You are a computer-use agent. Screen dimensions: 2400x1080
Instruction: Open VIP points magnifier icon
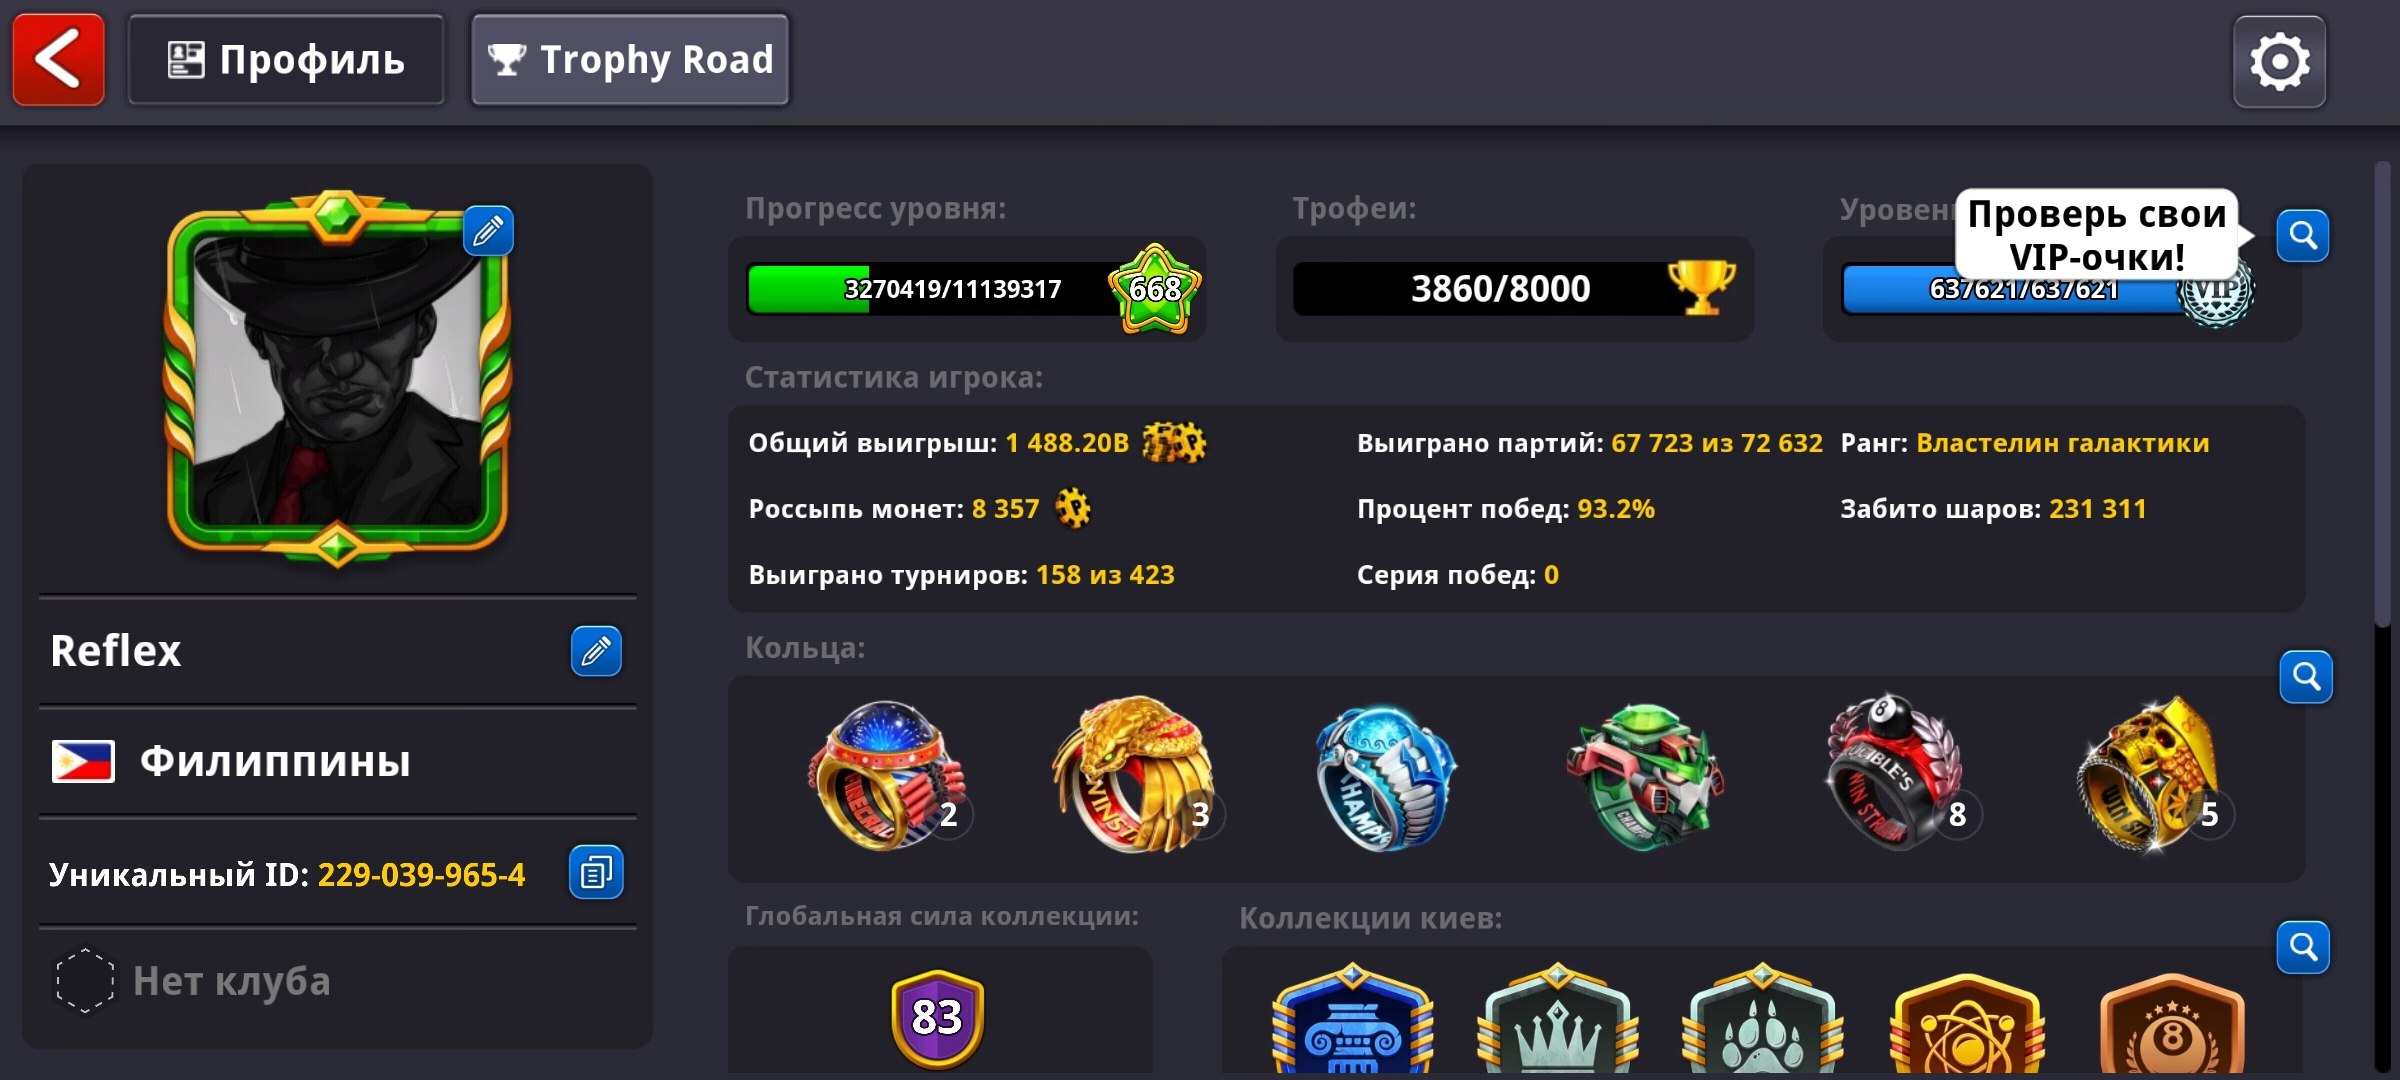pyautogui.click(x=2303, y=236)
